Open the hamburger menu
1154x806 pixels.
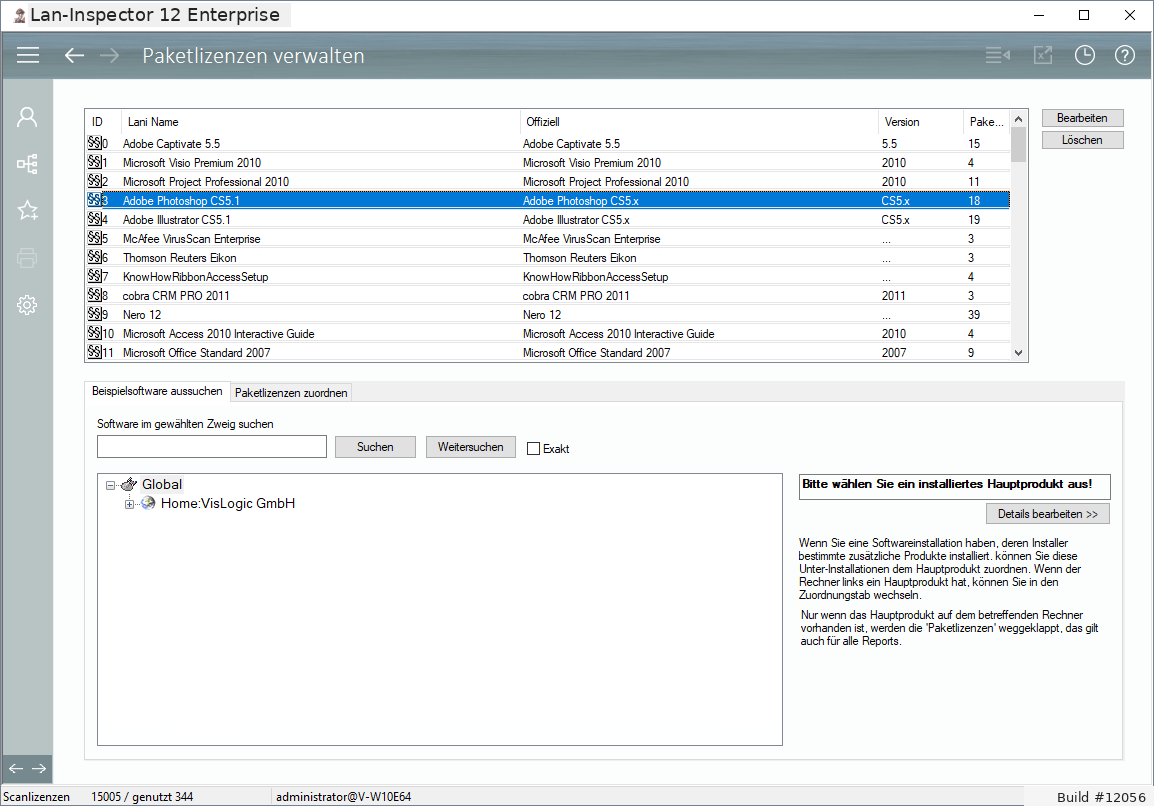pyautogui.click(x=28, y=55)
